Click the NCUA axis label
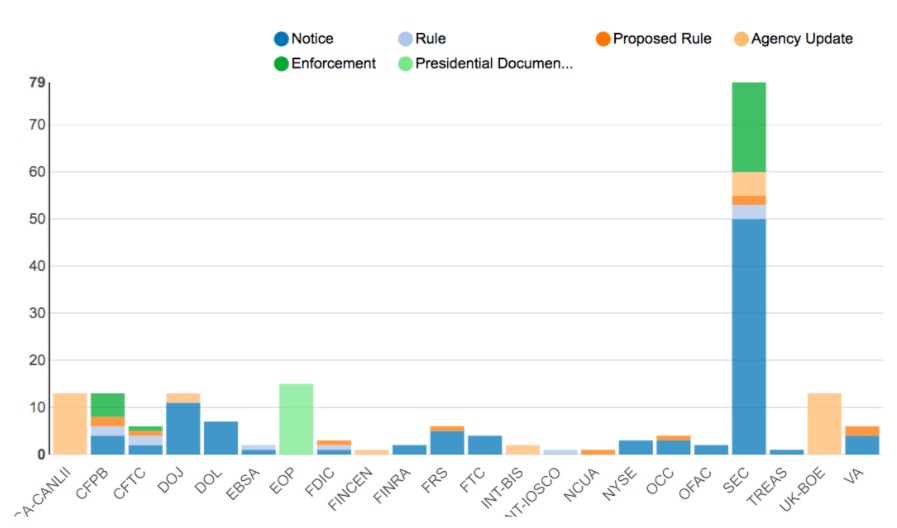 582,485
